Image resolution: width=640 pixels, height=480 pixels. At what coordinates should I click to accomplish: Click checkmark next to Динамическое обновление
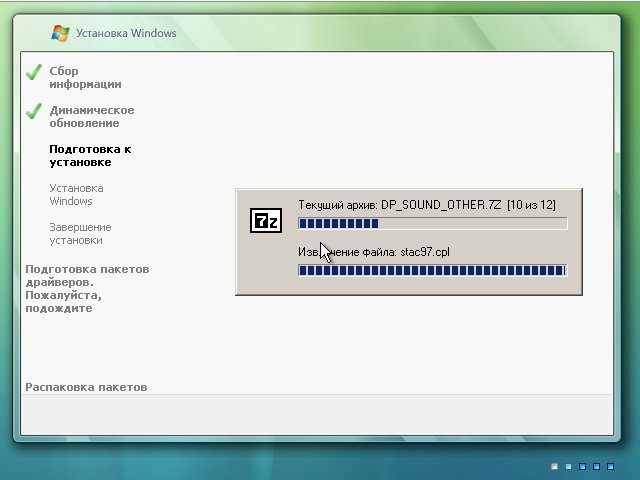click(x=34, y=111)
